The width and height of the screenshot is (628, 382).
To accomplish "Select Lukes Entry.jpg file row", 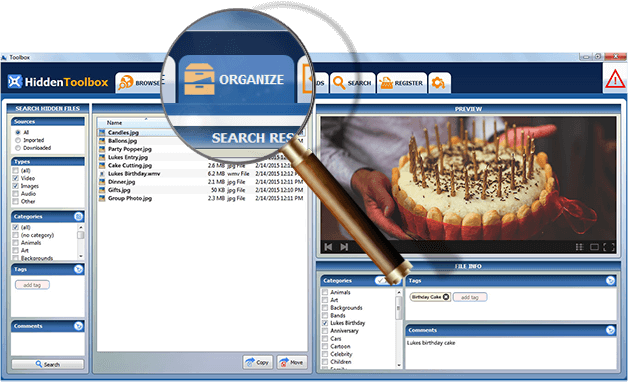I will point(202,157).
